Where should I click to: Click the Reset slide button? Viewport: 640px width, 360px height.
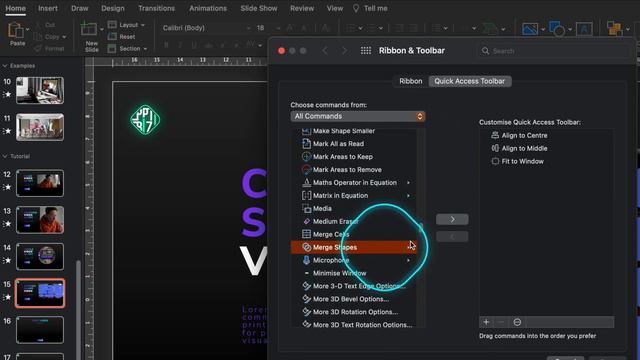click(122, 37)
